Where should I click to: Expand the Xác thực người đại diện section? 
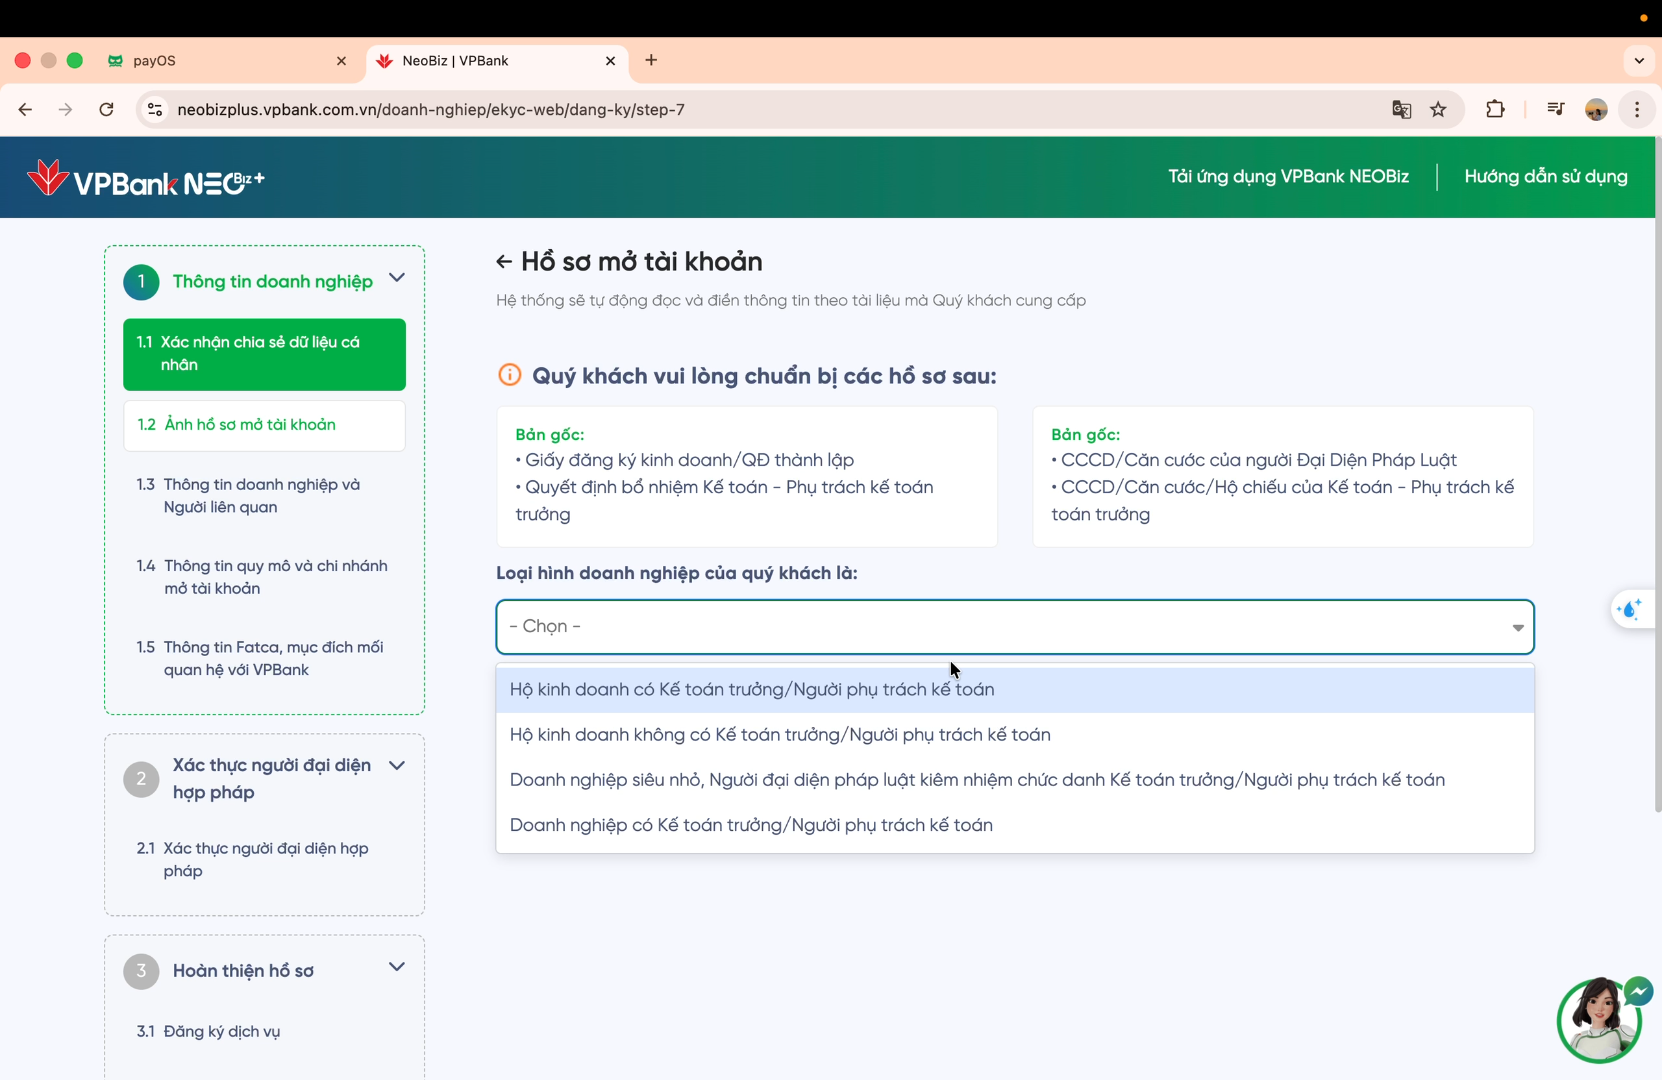click(397, 766)
